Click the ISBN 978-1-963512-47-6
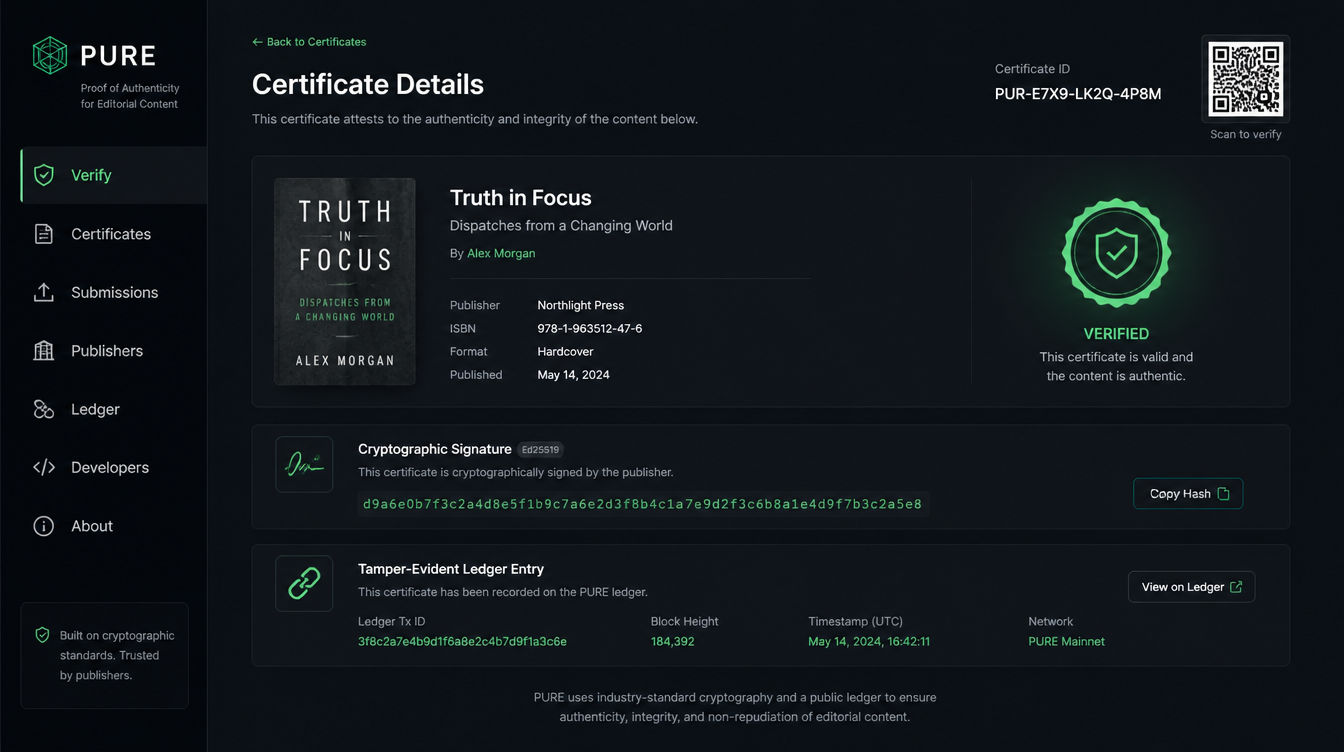The image size is (1344, 752). tap(589, 329)
